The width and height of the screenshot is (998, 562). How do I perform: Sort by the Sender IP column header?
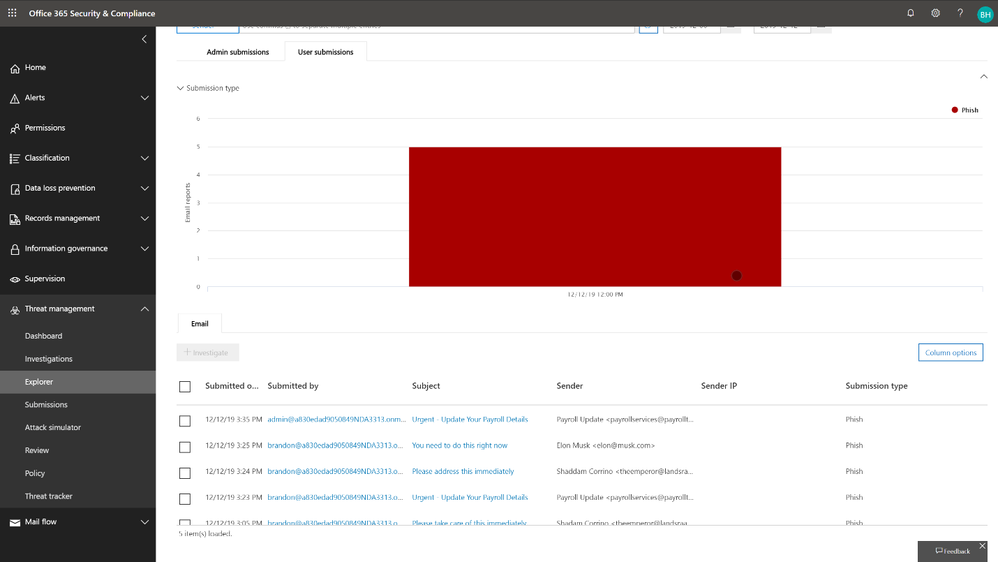point(719,386)
